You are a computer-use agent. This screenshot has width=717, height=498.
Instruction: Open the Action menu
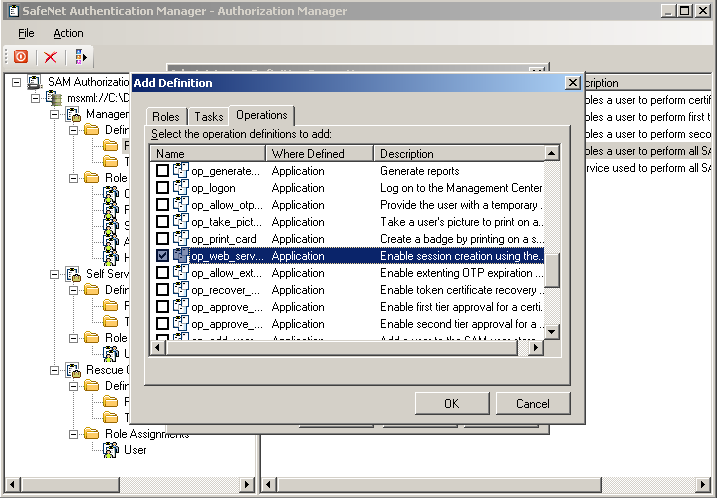pyautogui.click(x=68, y=33)
